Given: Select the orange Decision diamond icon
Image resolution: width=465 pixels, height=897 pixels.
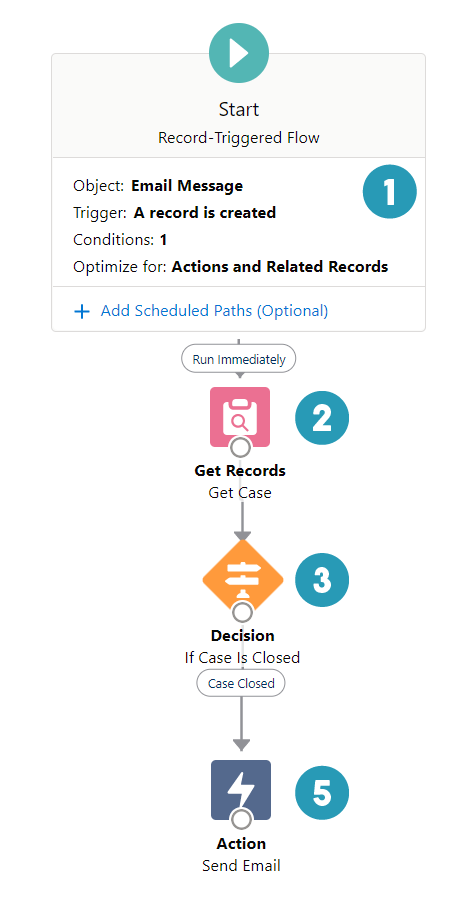Looking at the screenshot, I should tap(243, 579).
